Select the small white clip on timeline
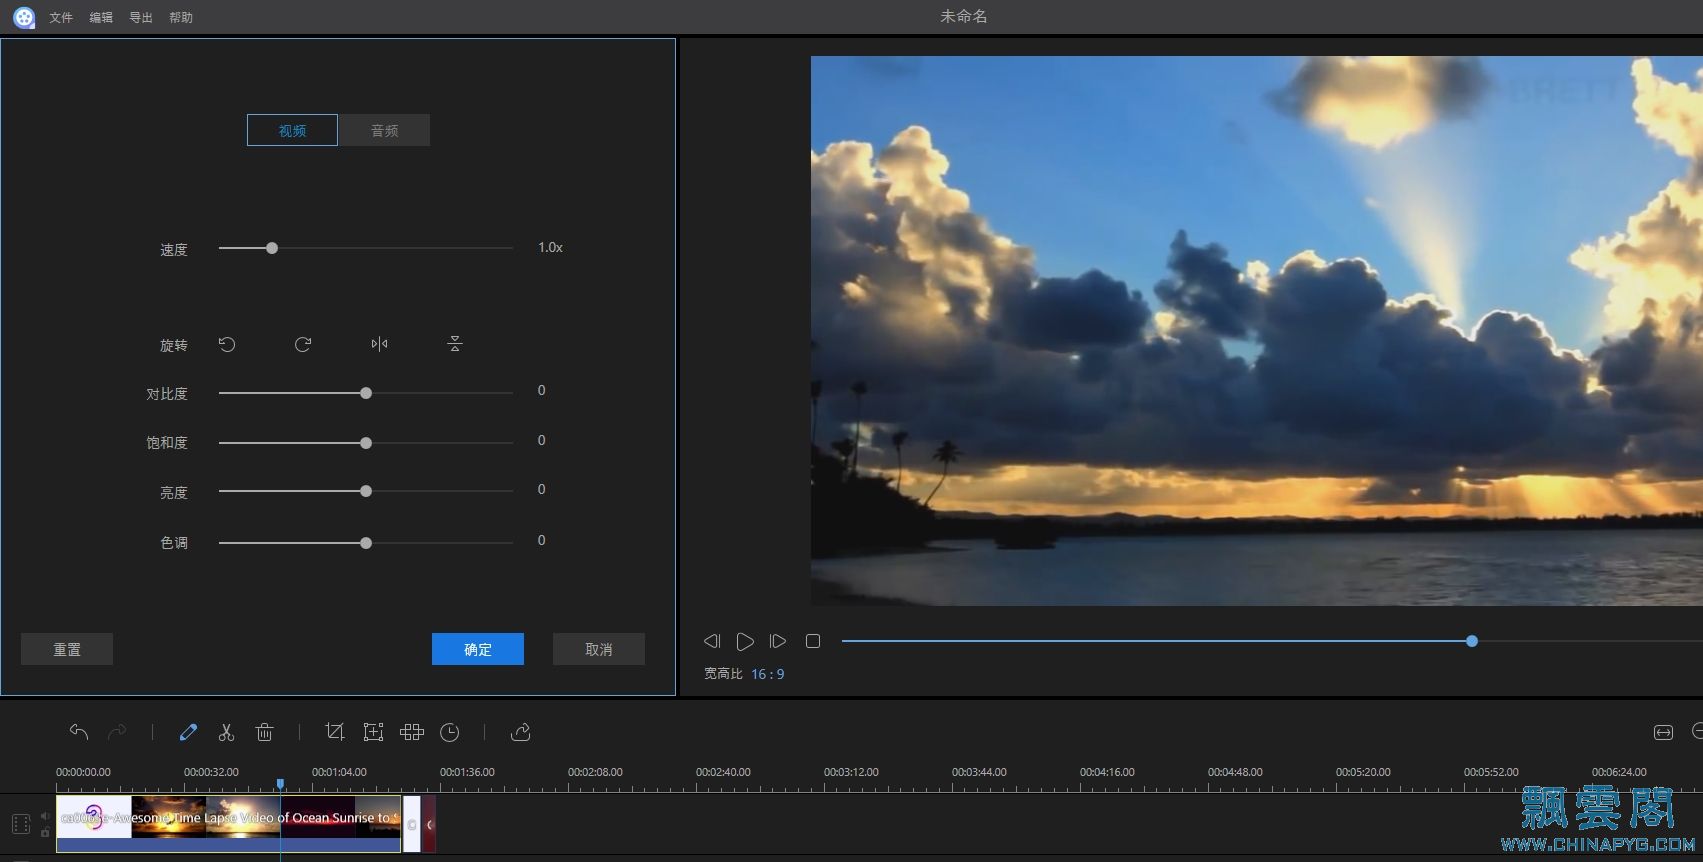The height and width of the screenshot is (862, 1703). [412, 823]
